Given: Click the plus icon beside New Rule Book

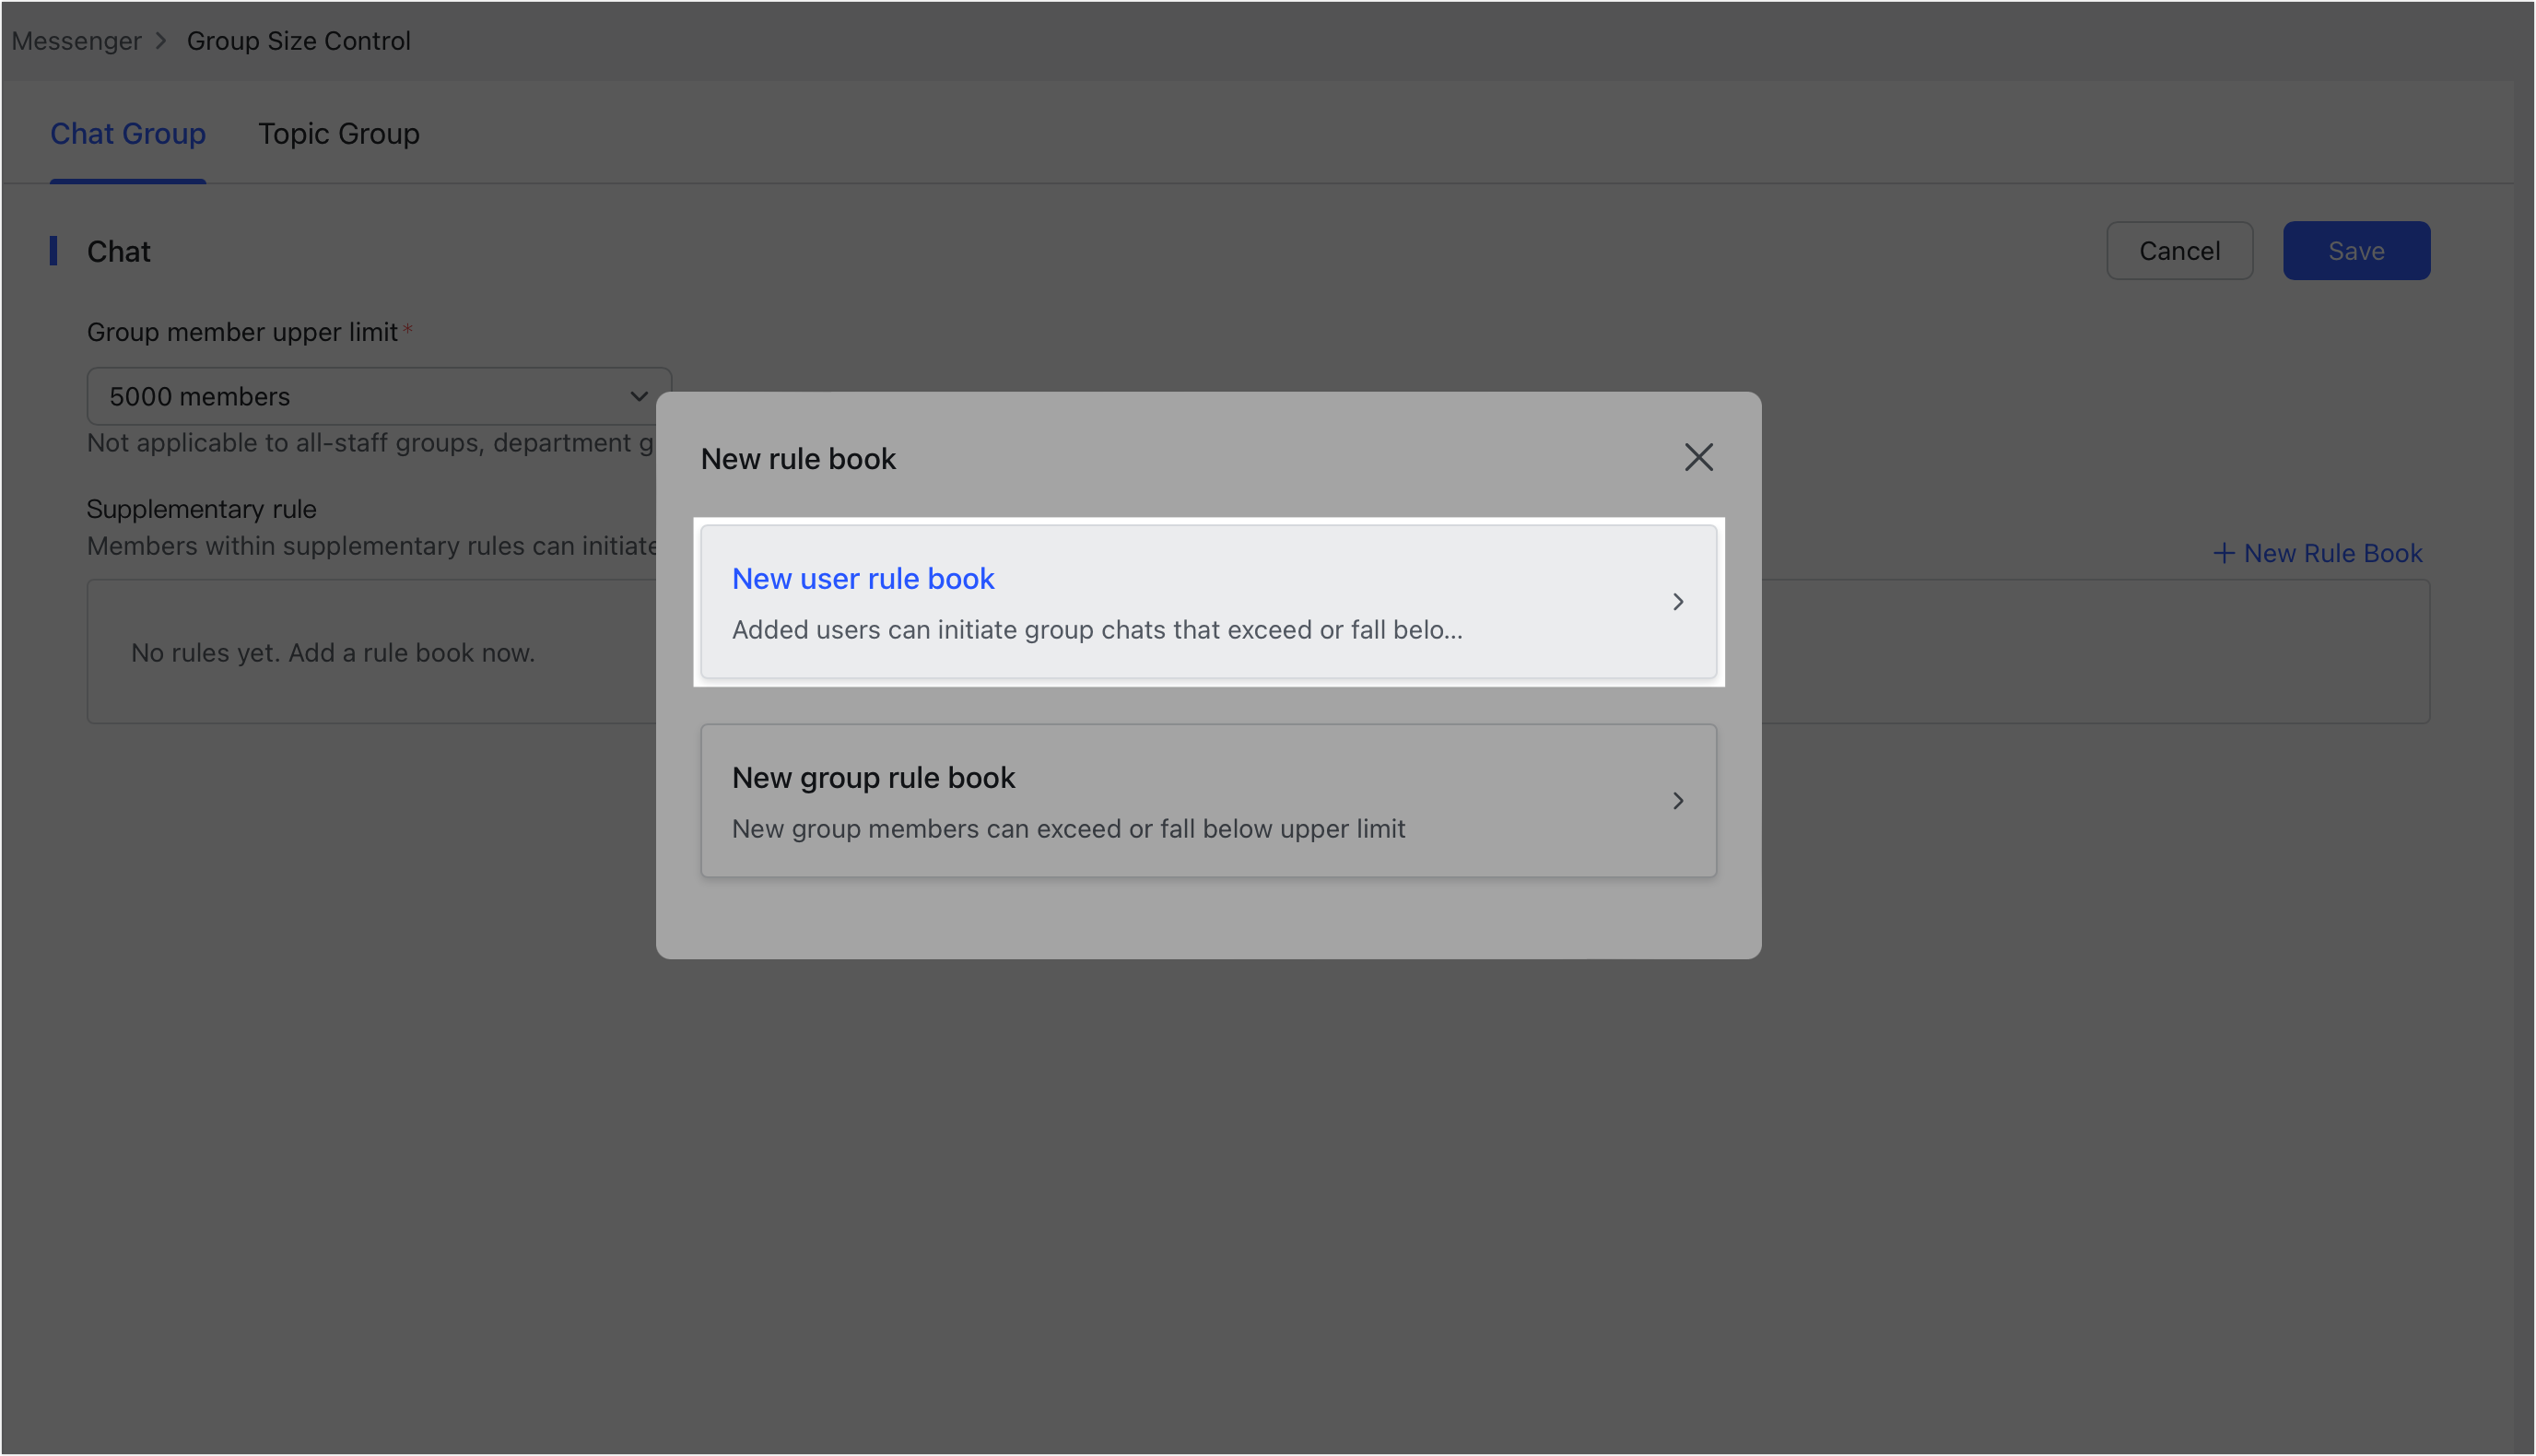Looking at the screenshot, I should pyautogui.click(x=2224, y=552).
